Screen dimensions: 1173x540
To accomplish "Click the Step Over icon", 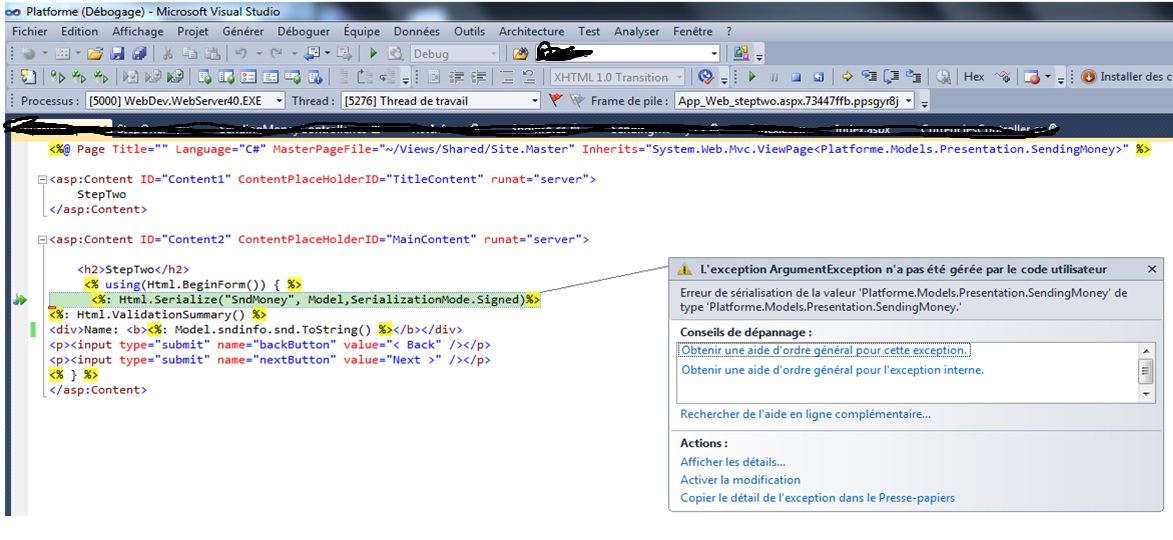I will [891, 76].
